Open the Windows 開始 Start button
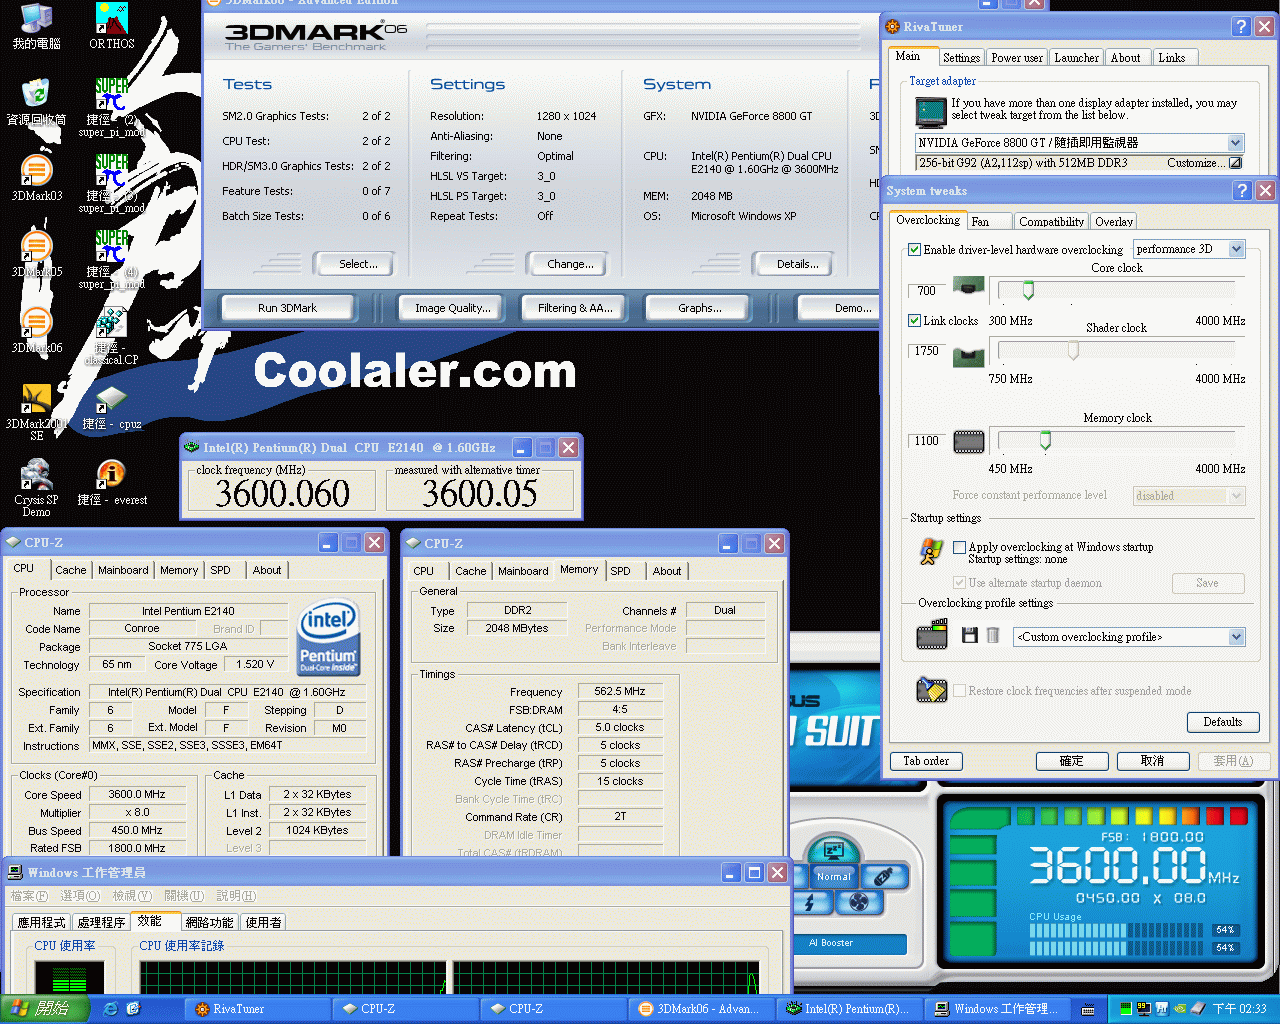The width and height of the screenshot is (1280, 1024). click(45, 1009)
